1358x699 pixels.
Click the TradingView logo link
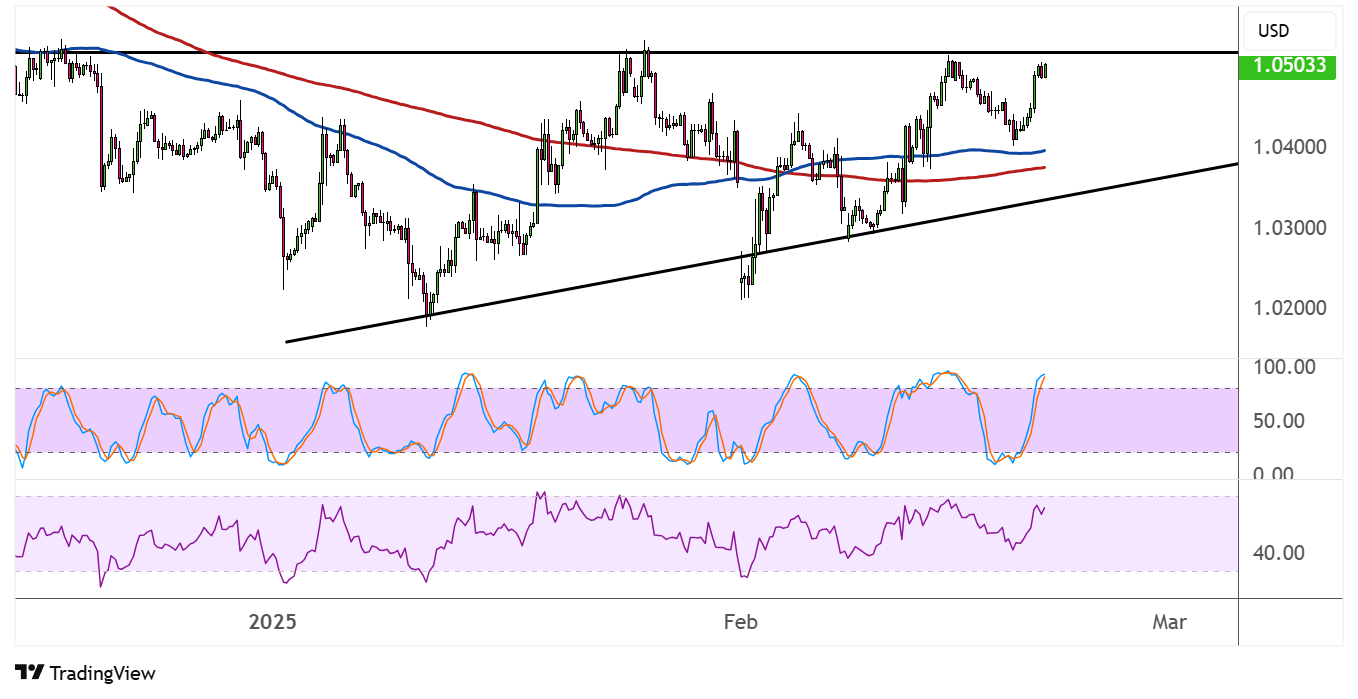(x=86, y=673)
